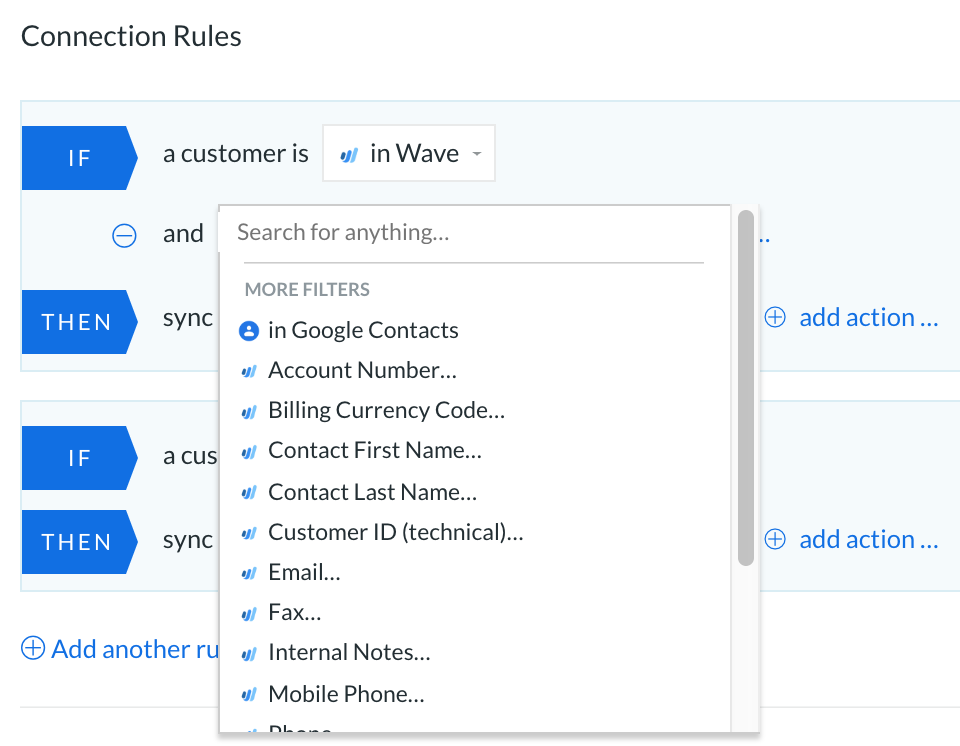960x746 pixels.
Task: Pick the 'Contact Last Name…' filter
Action: click(372, 492)
